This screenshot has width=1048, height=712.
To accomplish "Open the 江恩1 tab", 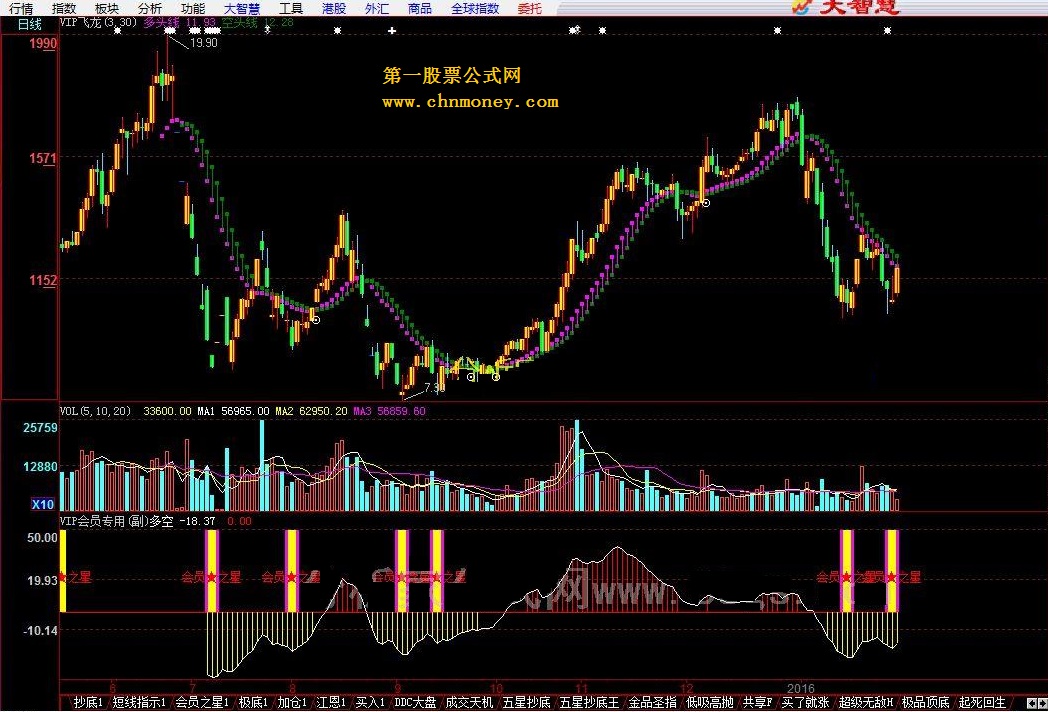I will (x=331, y=703).
